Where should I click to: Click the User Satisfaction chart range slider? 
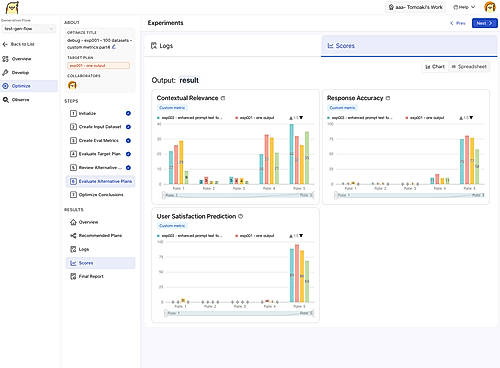coord(239,313)
